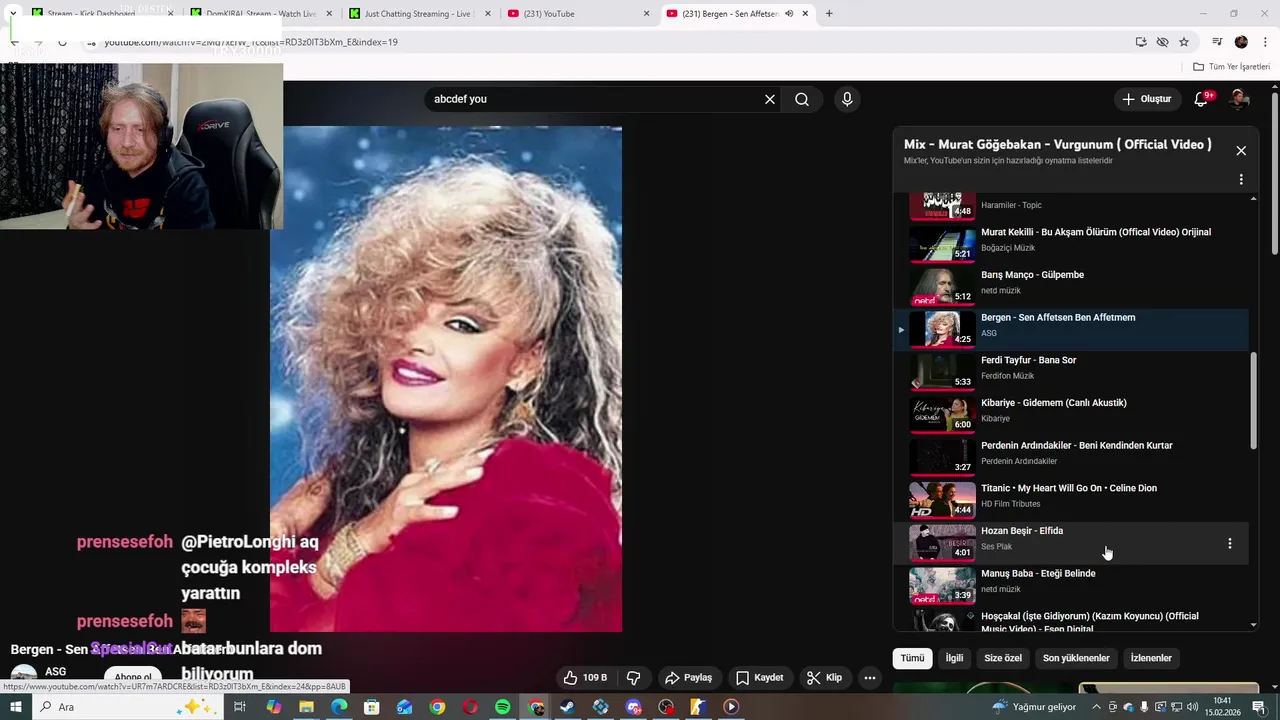
Task: Start voice search with the microphone icon
Action: pos(847,99)
